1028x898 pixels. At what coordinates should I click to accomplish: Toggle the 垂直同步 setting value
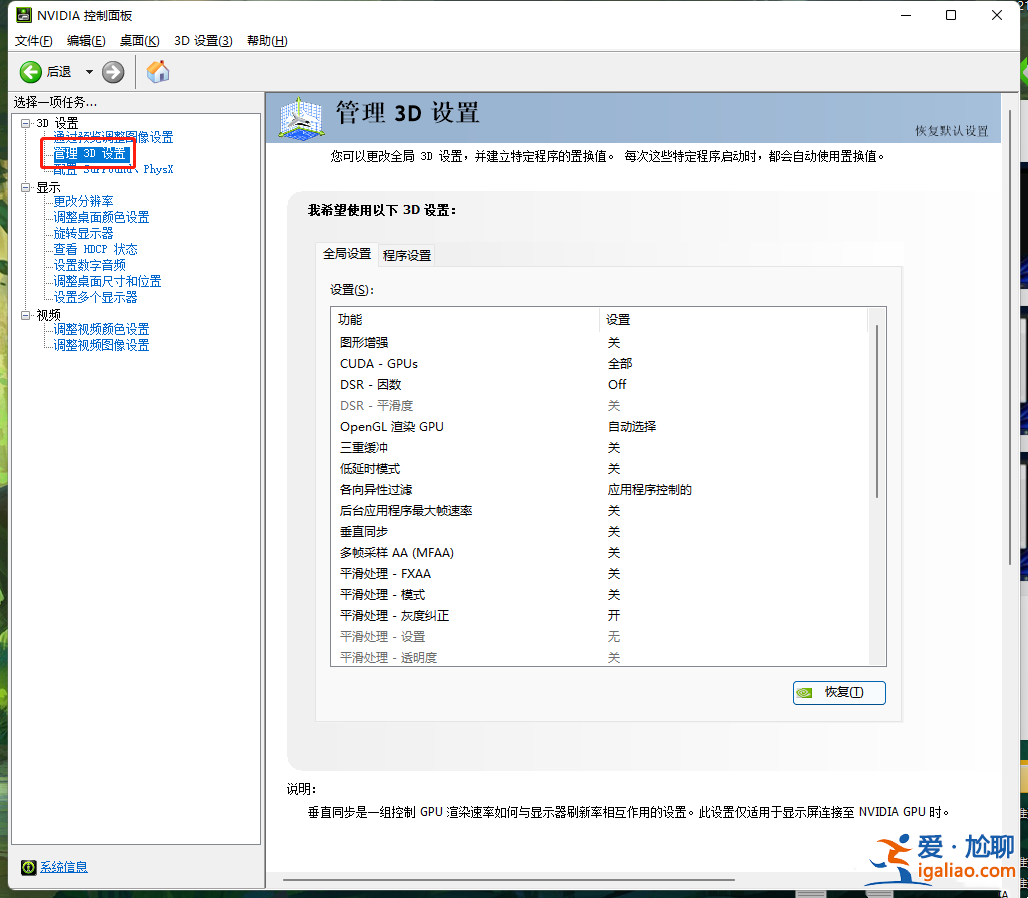(x=613, y=531)
